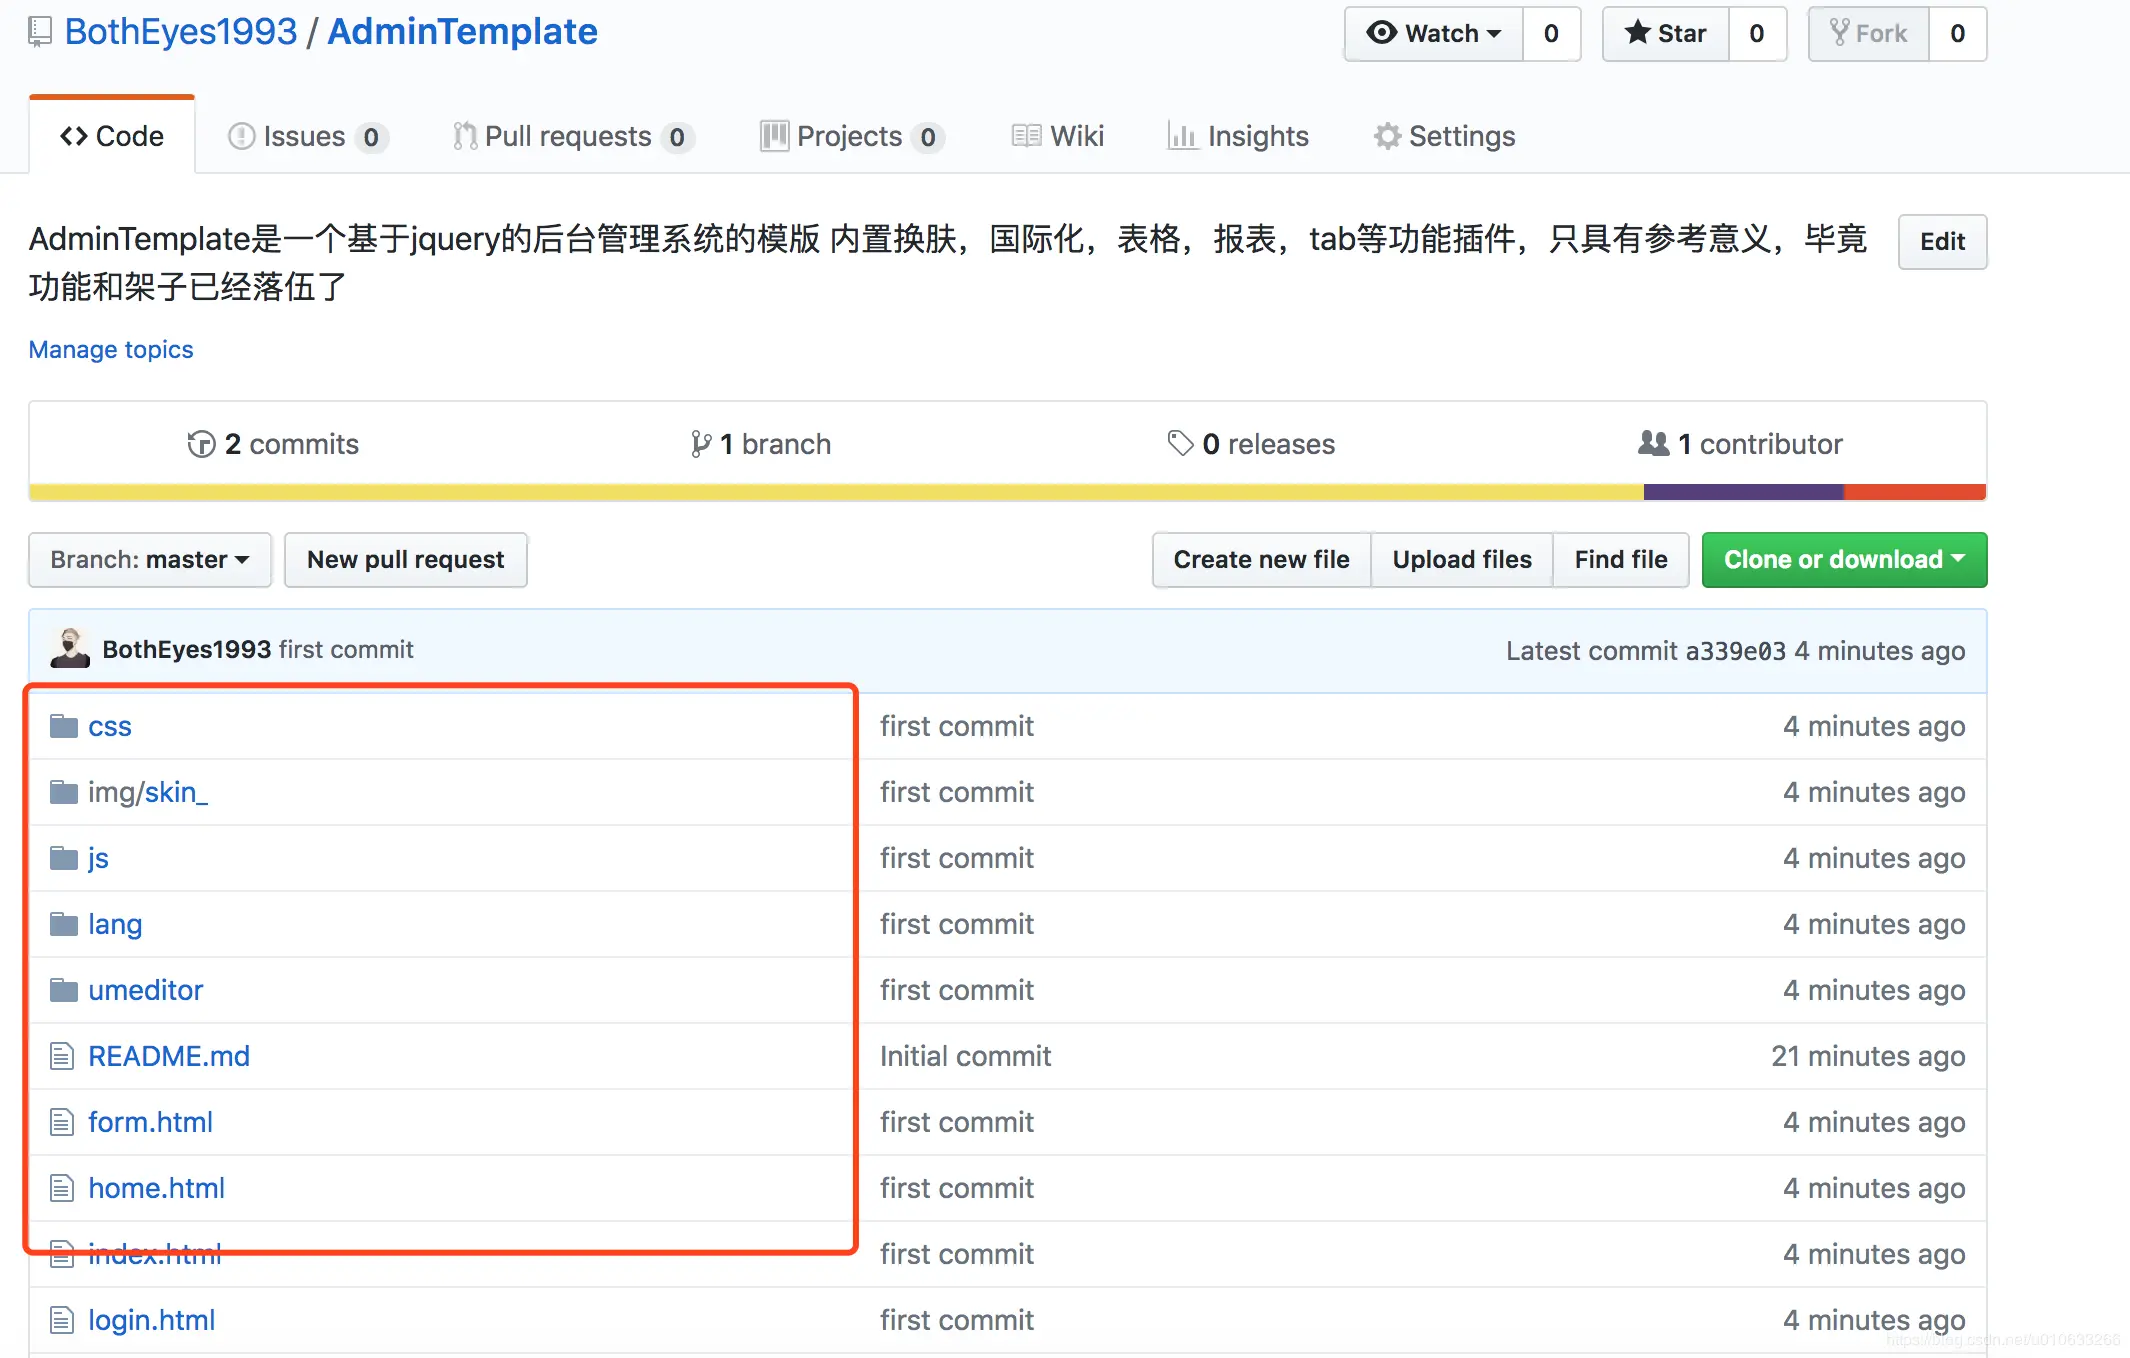Switch to the Issues tab

[x=304, y=136]
